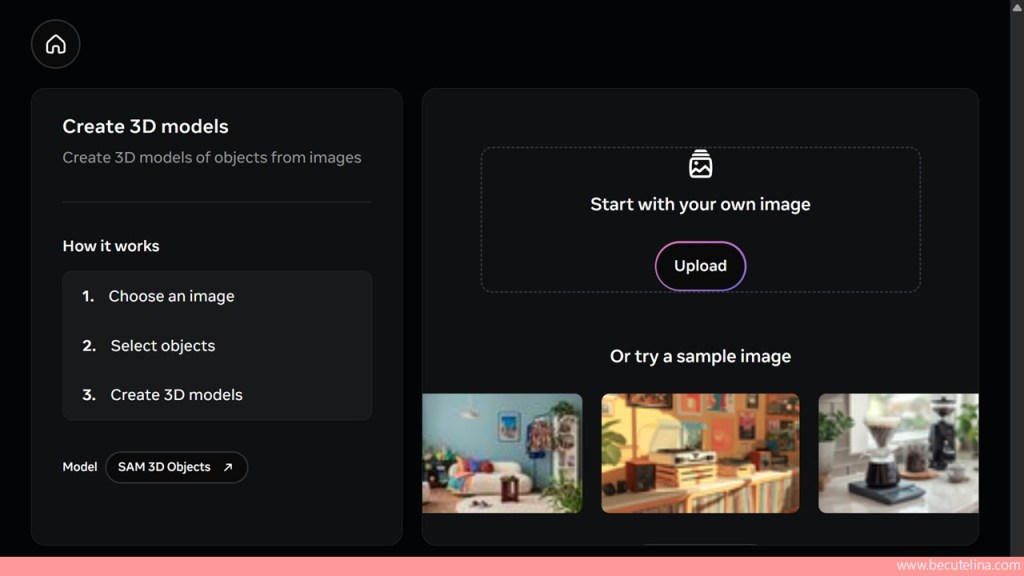The image size is (1024, 576).
Task: Click the image icon above upload text
Action: click(x=700, y=165)
